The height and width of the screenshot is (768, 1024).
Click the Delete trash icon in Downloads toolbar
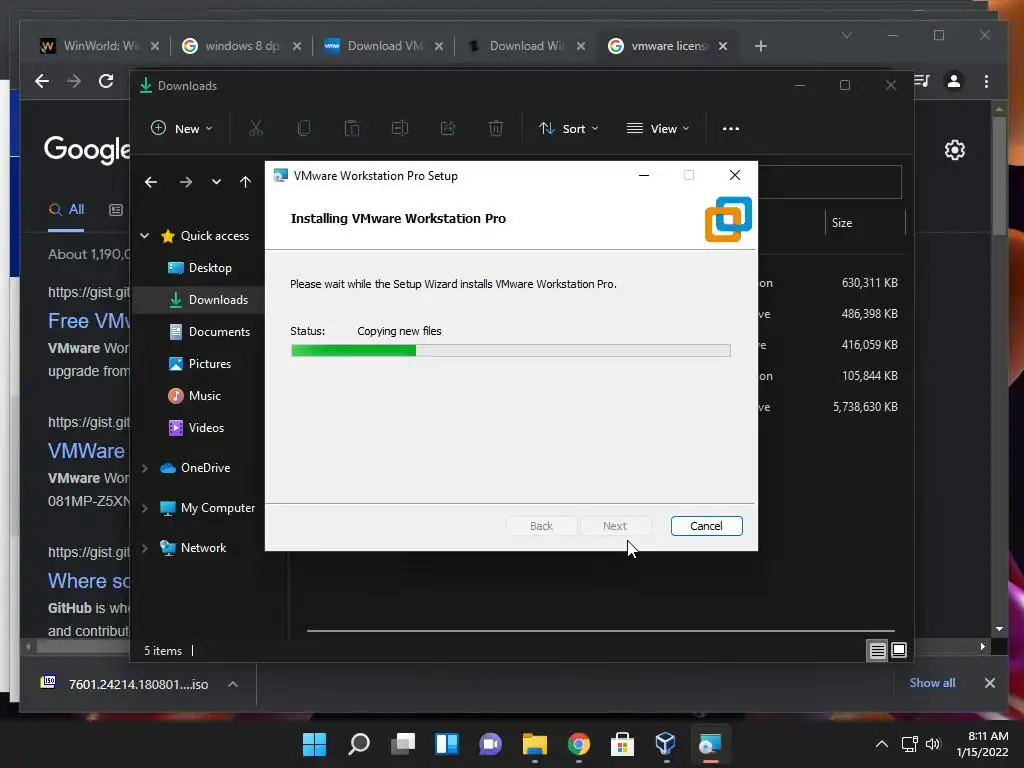click(x=496, y=129)
